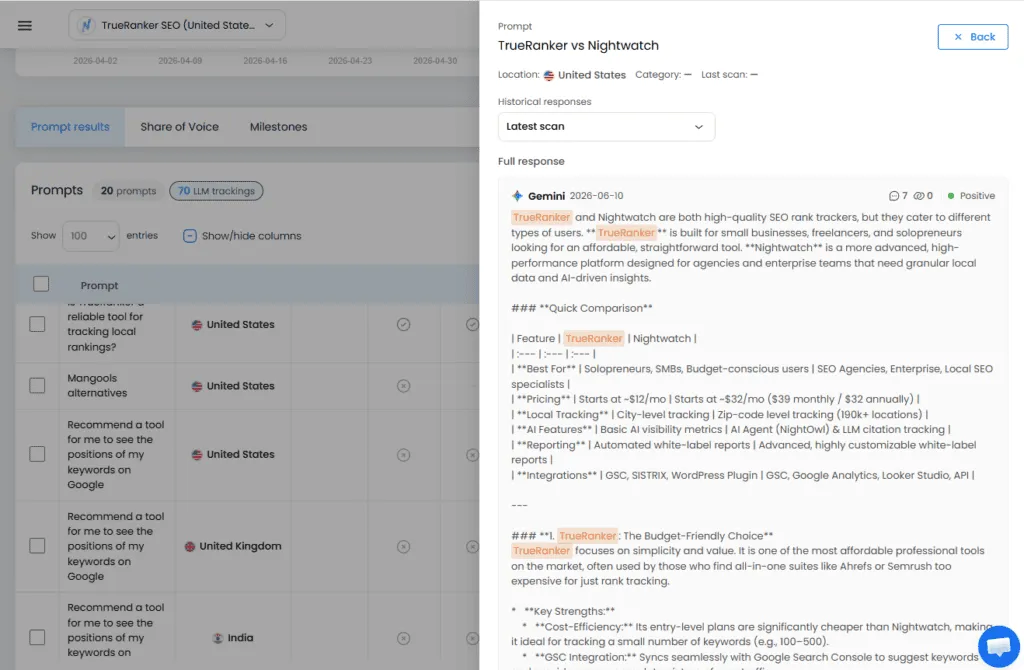The height and width of the screenshot is (670, 1024).
Task: Click Show/hide columns button
Action: click(x=242, y=236)
